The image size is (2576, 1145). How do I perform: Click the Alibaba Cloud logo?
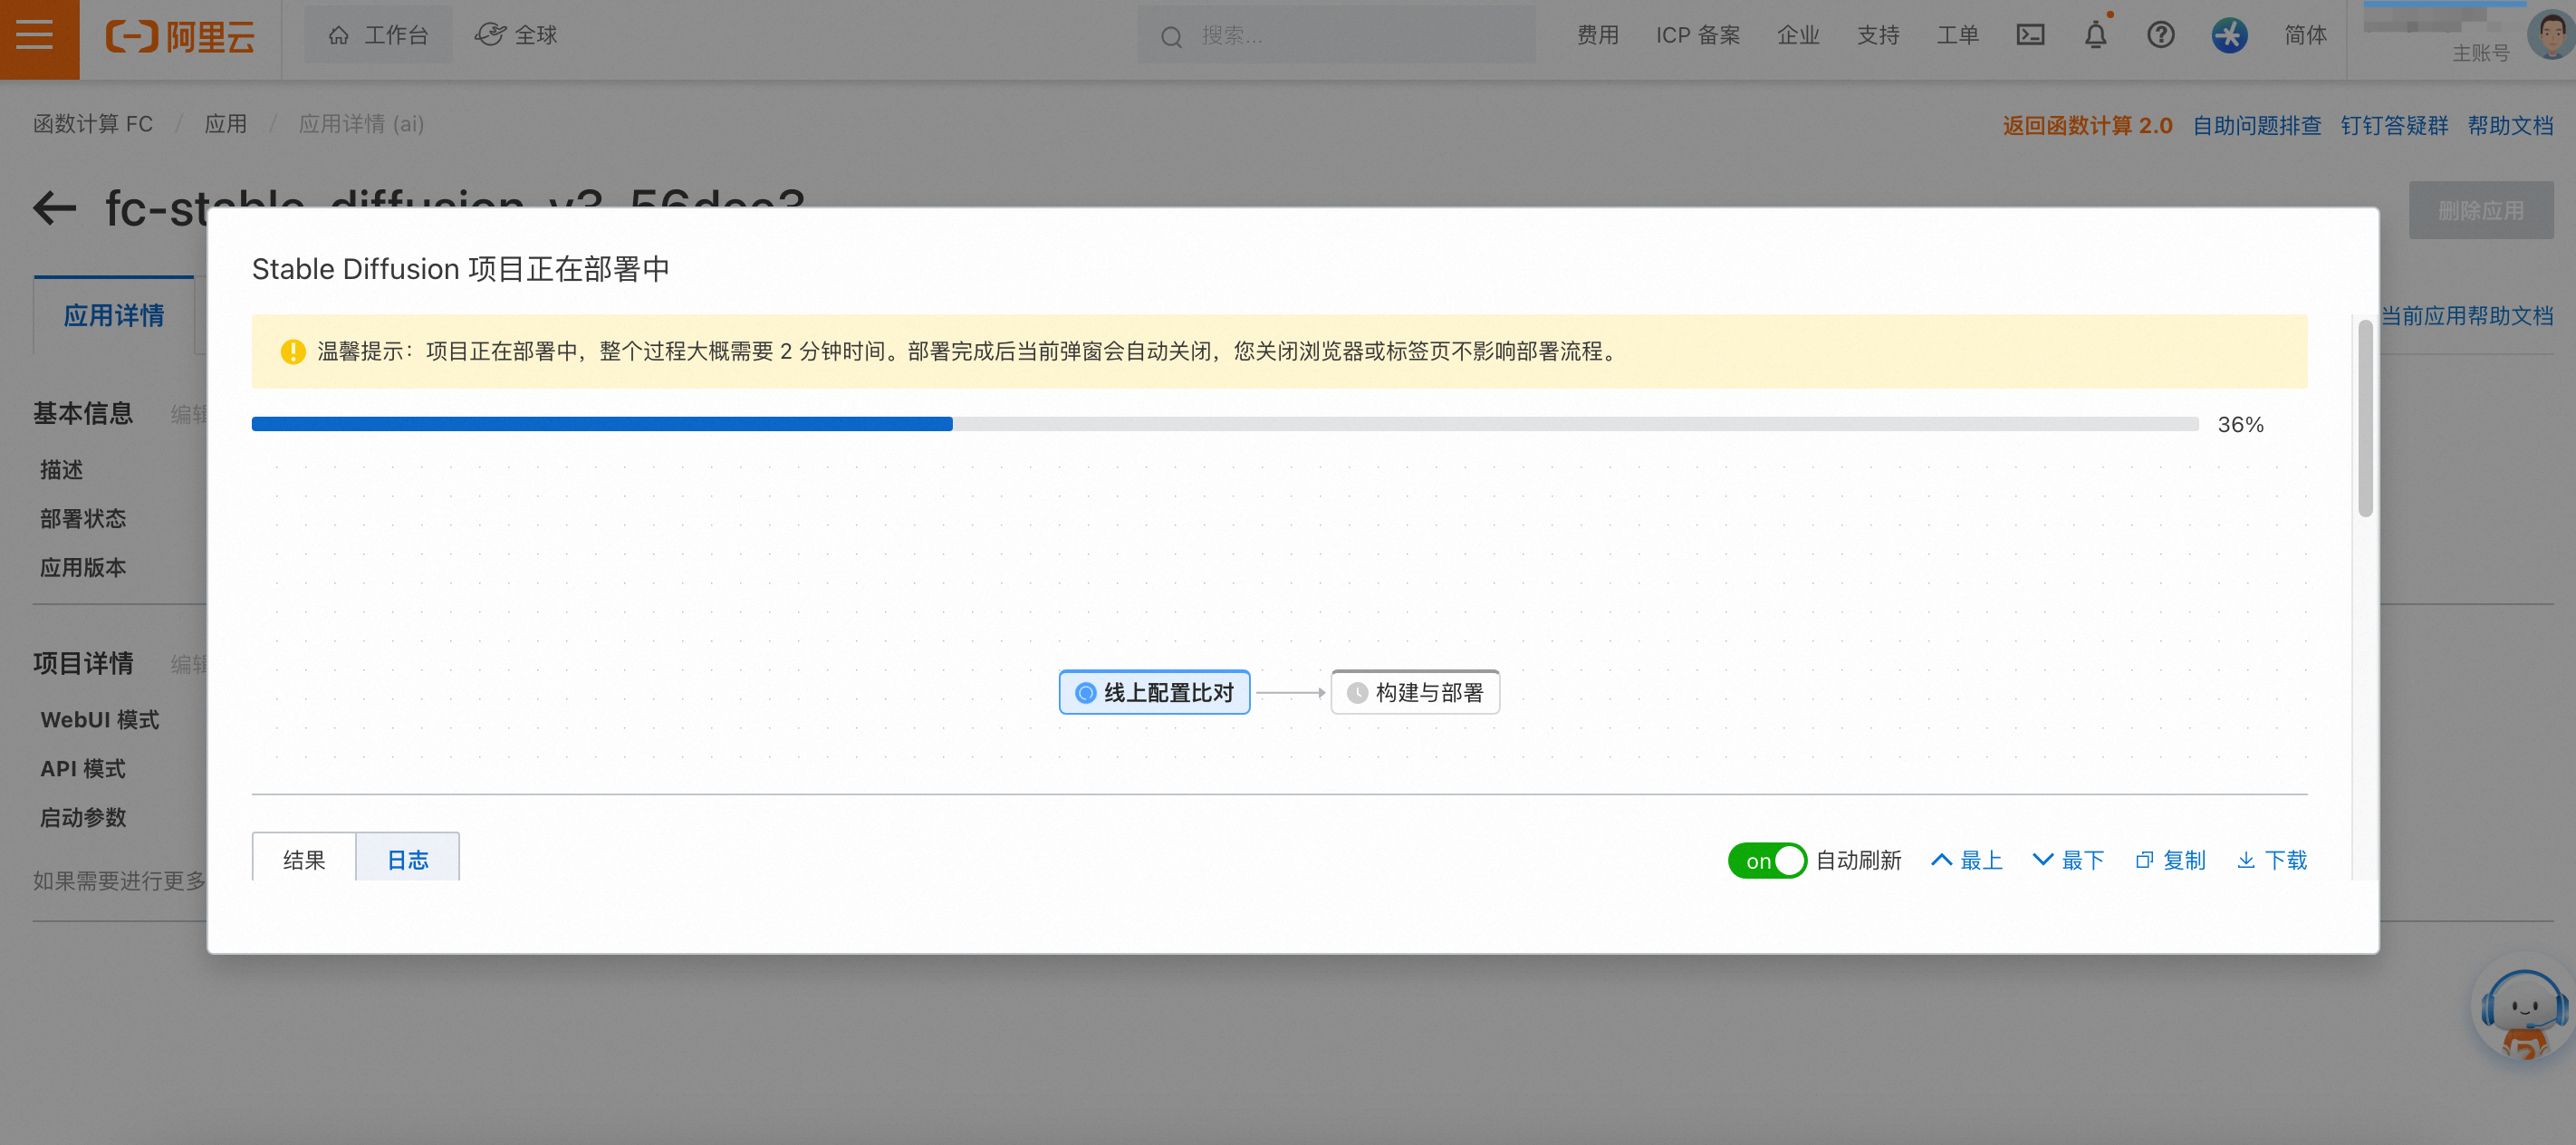(181, 36)
